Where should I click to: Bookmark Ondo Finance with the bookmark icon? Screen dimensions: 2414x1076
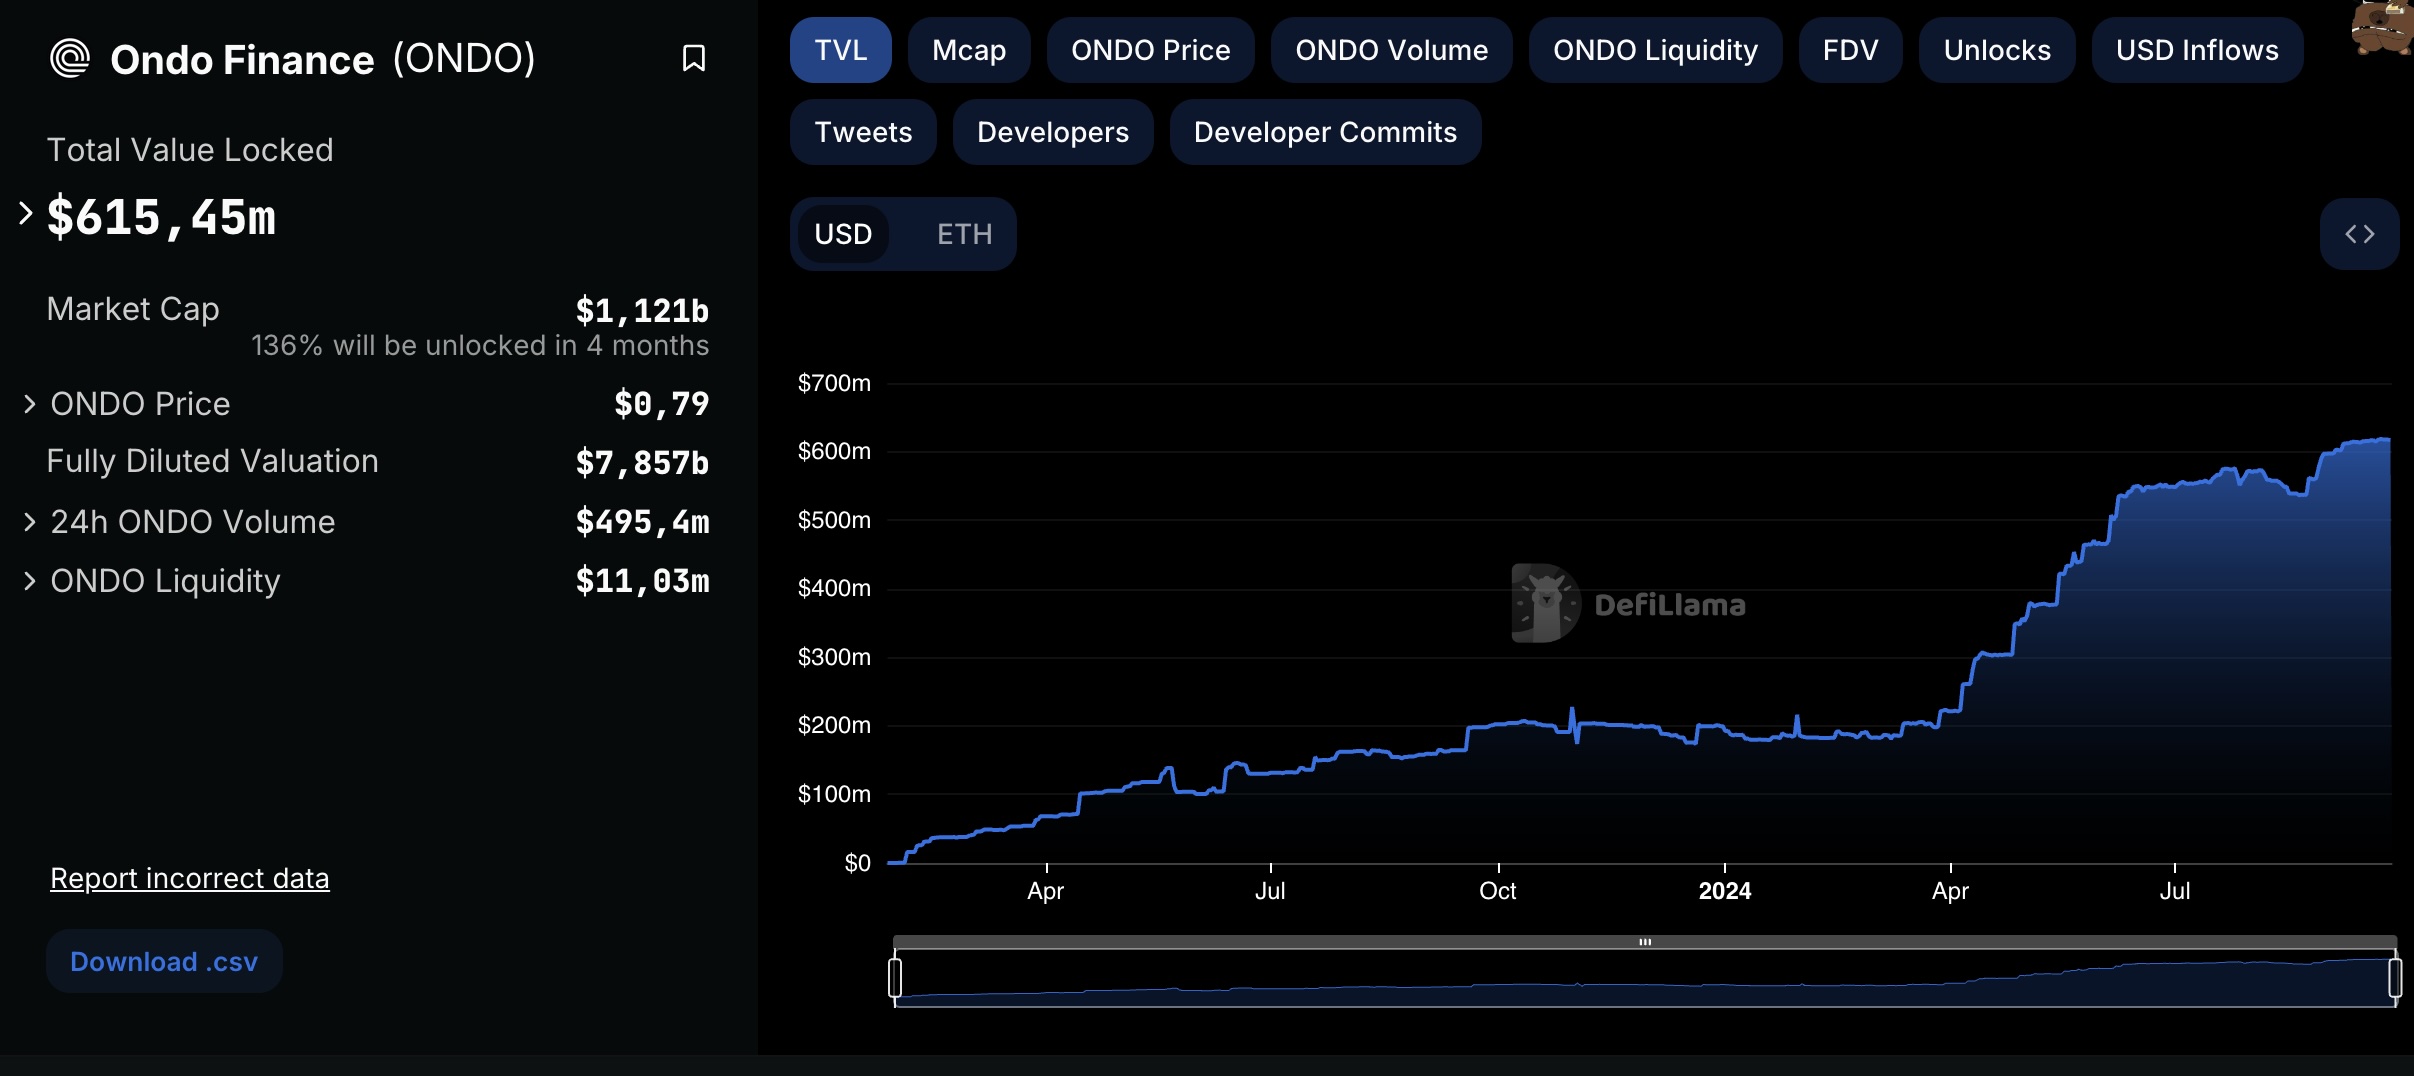click(x=693, y=59)
